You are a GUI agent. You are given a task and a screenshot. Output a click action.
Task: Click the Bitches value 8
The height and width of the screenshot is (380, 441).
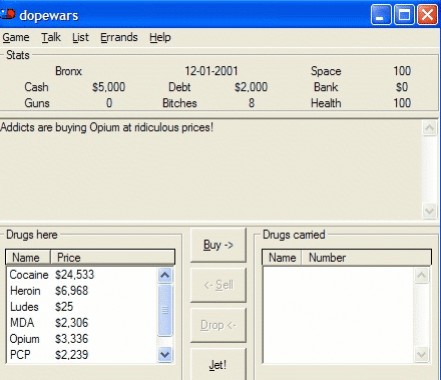[251, 103]
